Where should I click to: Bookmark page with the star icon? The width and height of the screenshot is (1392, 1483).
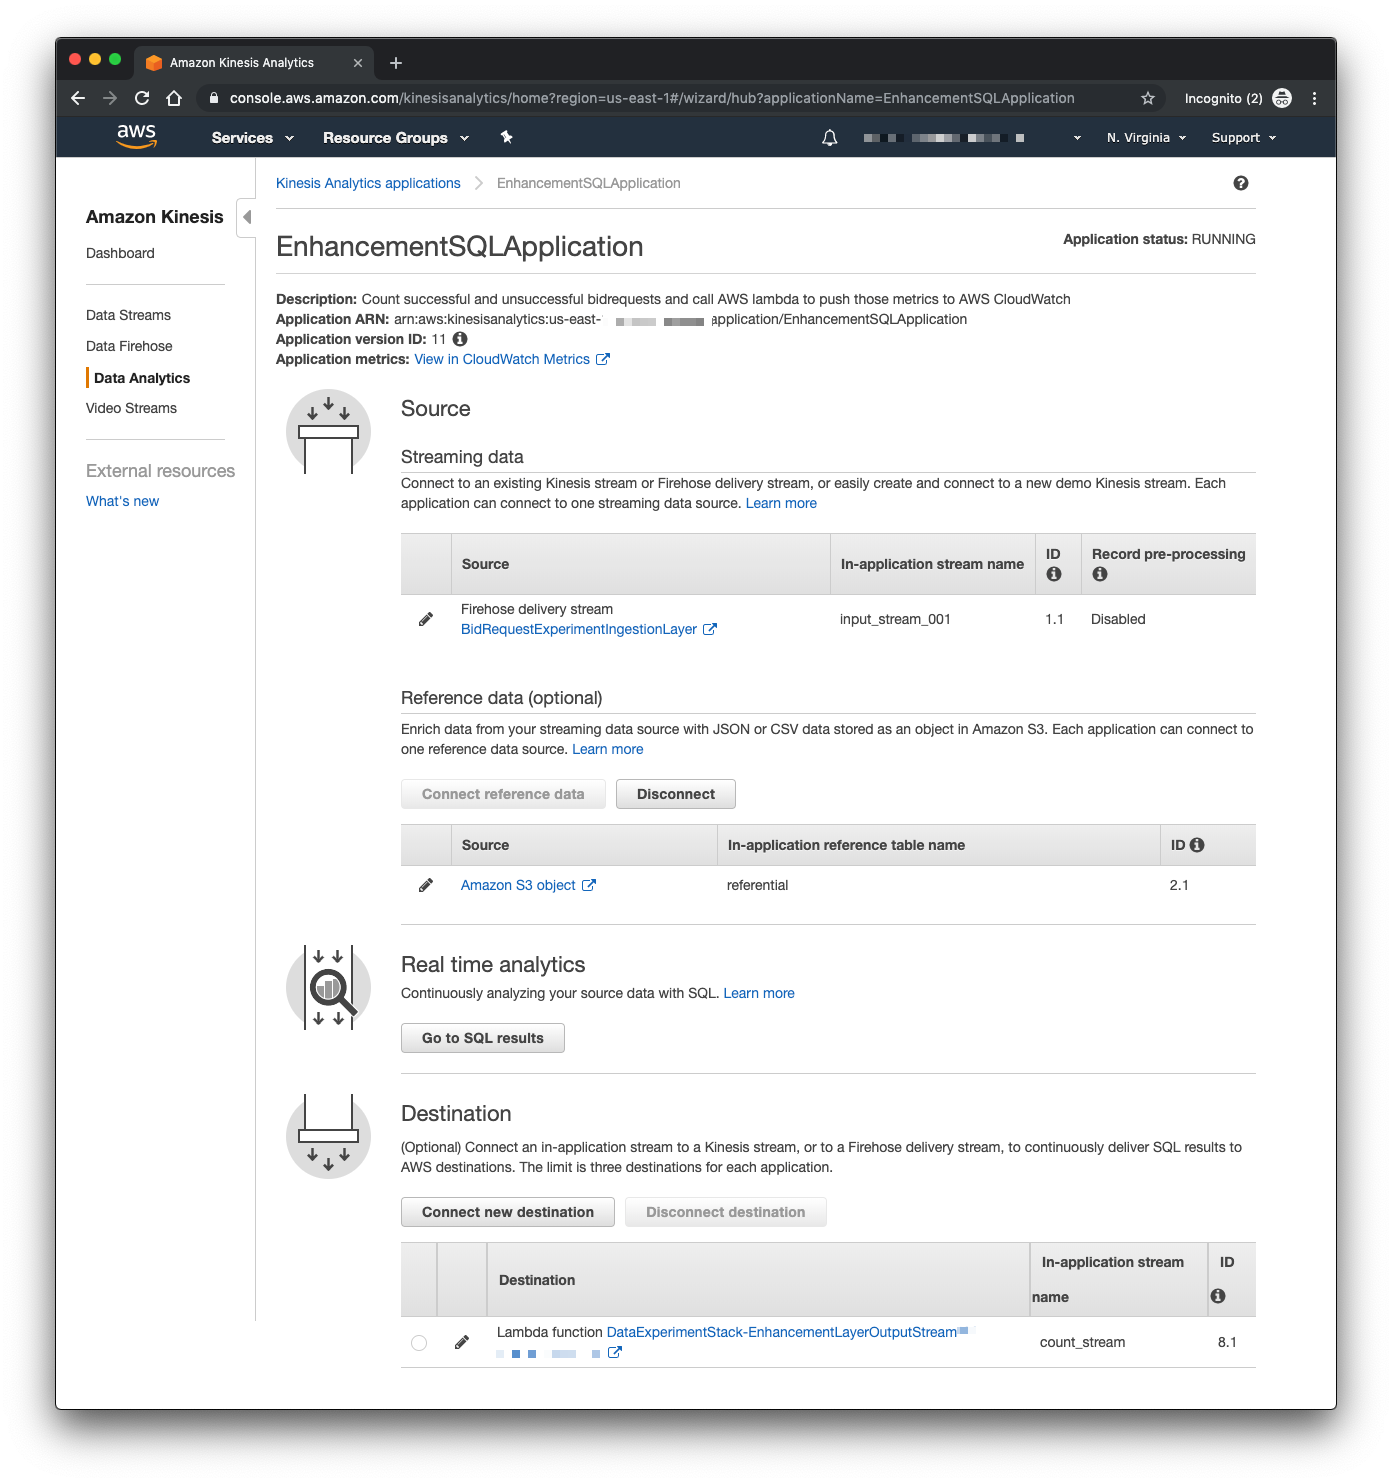1148,98
